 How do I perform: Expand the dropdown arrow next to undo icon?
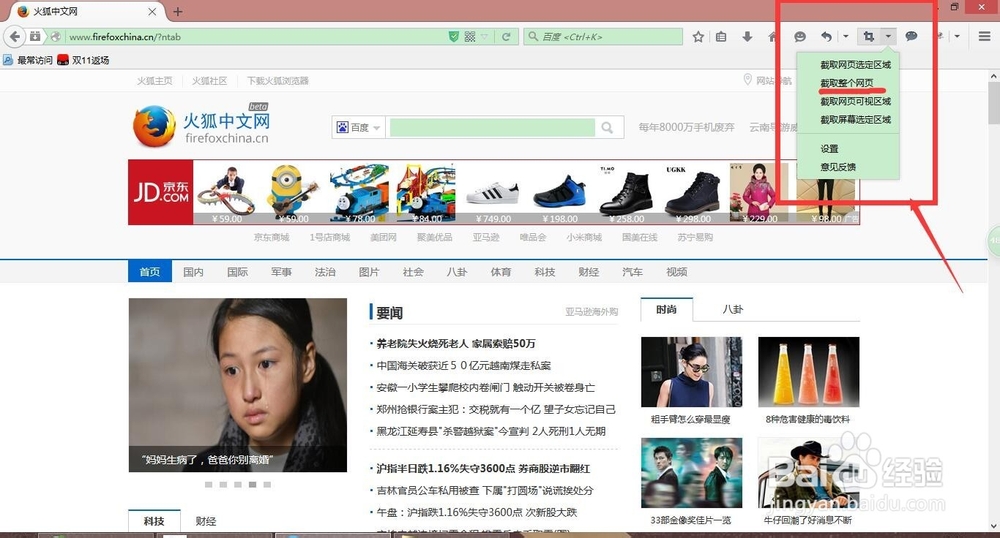pos(846,36)
